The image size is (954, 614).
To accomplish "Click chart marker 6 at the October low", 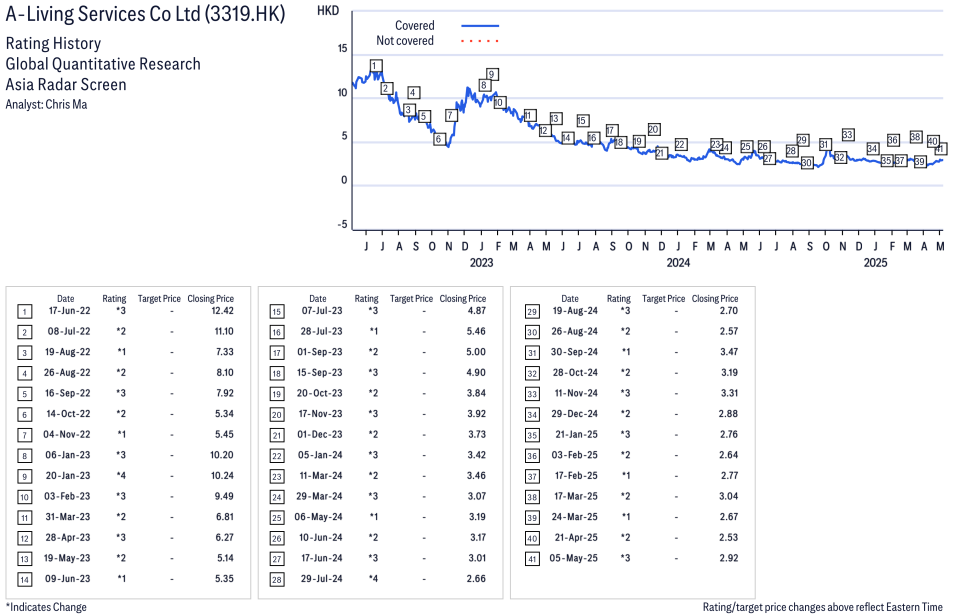I will (x=439, y=139).
